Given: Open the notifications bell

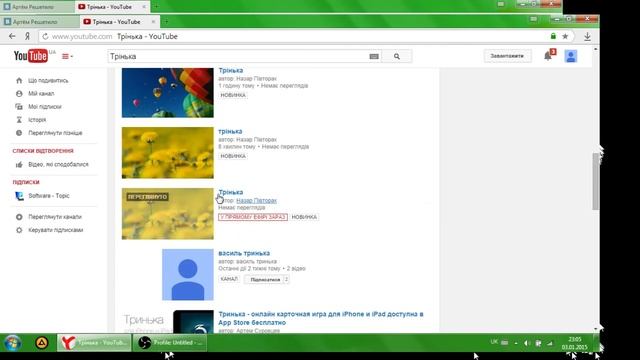Looking at the screenshot, I should pos(548,56).
